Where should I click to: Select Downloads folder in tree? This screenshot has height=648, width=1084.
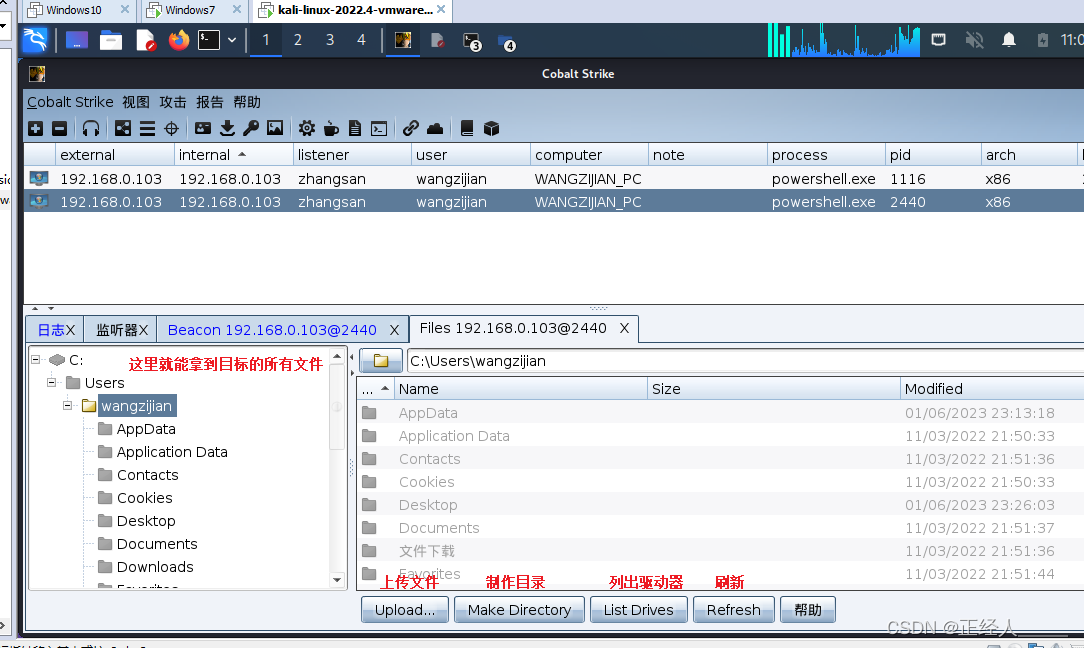pyautogui.click(x=155, y=567)
